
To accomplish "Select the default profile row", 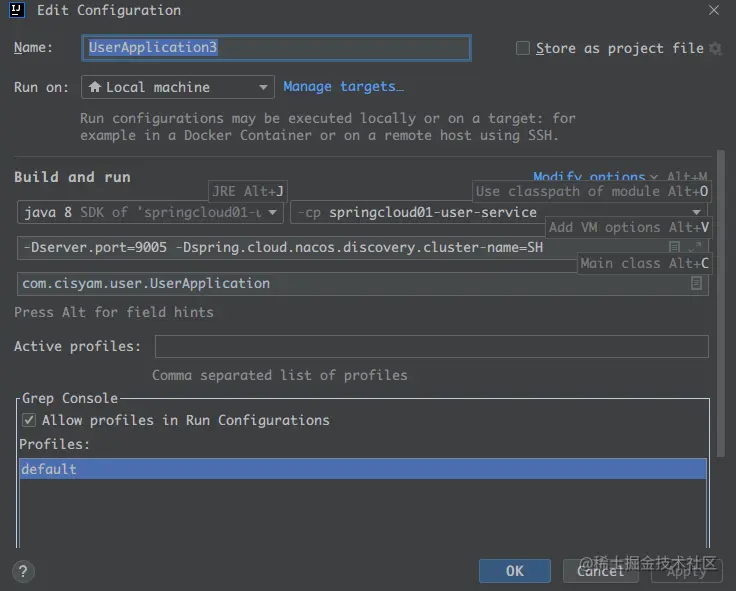I will 362,469.
